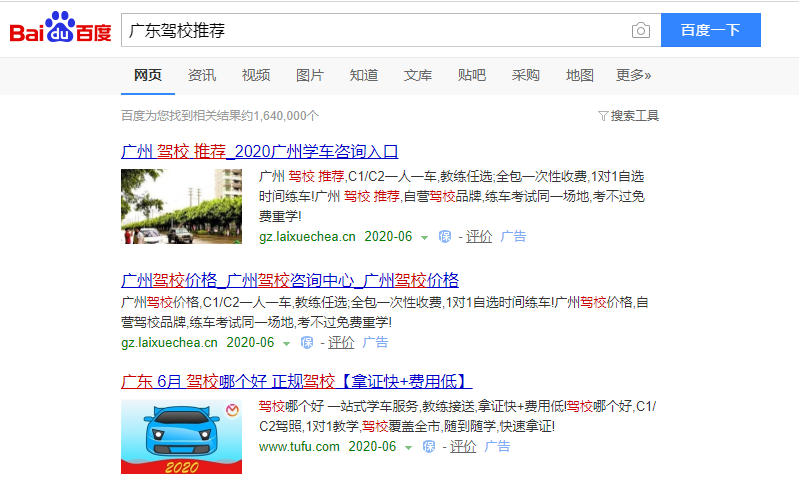Click 广告 label in 广州驾校价格 result

pos(375,343)
